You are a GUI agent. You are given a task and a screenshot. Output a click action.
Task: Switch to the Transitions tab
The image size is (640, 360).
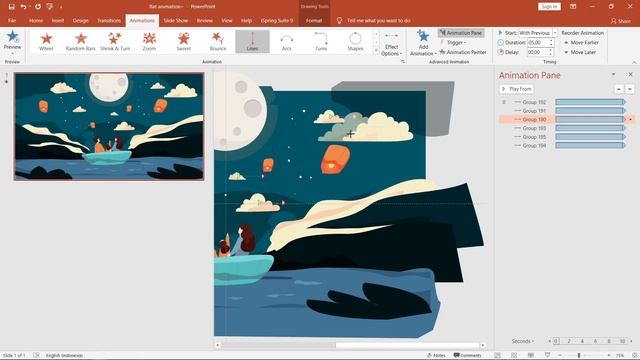click(109, 20)
